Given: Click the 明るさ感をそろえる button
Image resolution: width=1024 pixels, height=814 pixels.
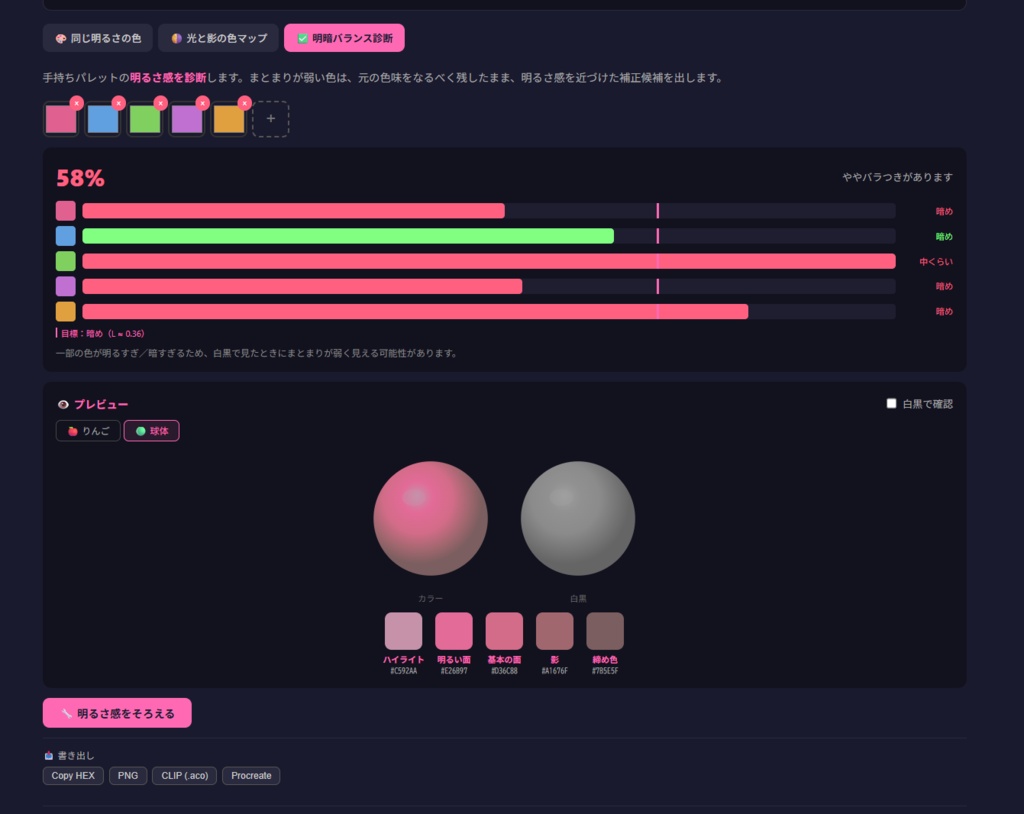Looking at the screenshot, I should coord(118,713).
